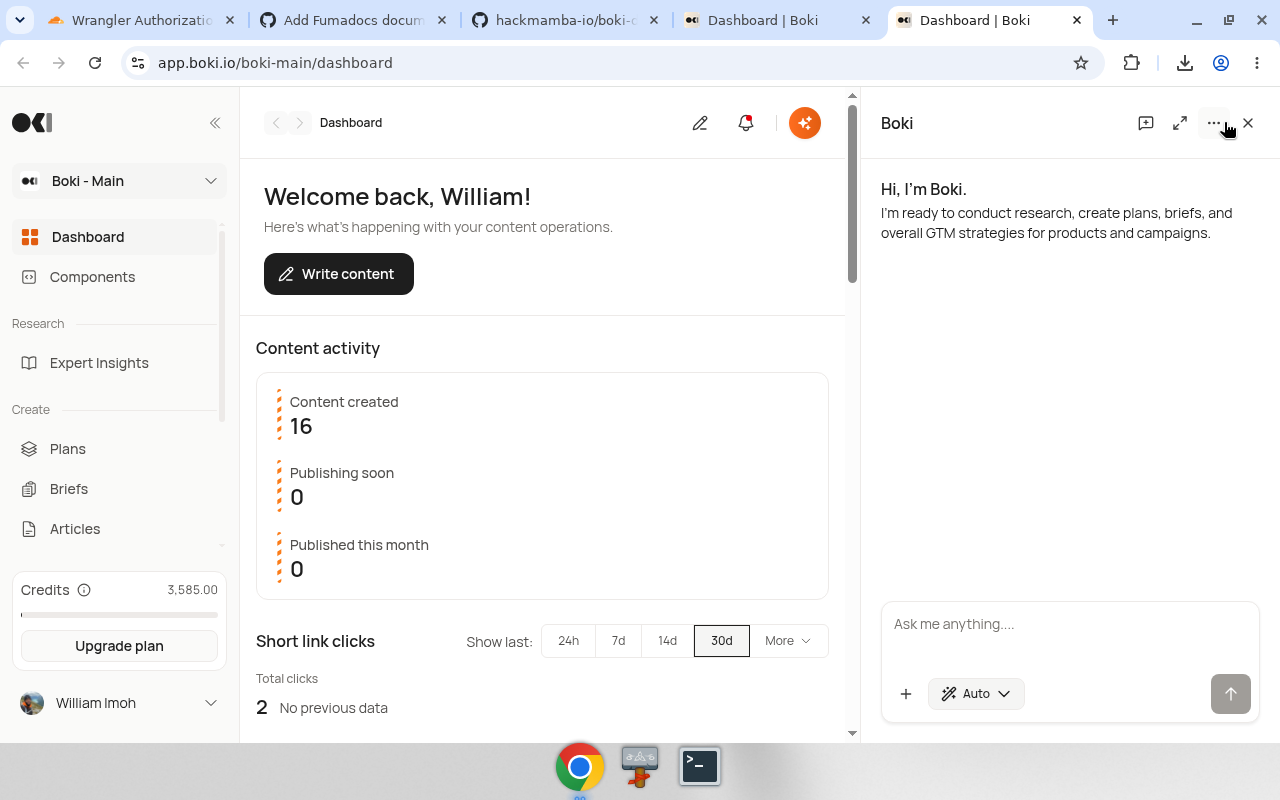Open the Chrome profile icon
Screen dimensions: 1280x800
tap(1221, 63)
